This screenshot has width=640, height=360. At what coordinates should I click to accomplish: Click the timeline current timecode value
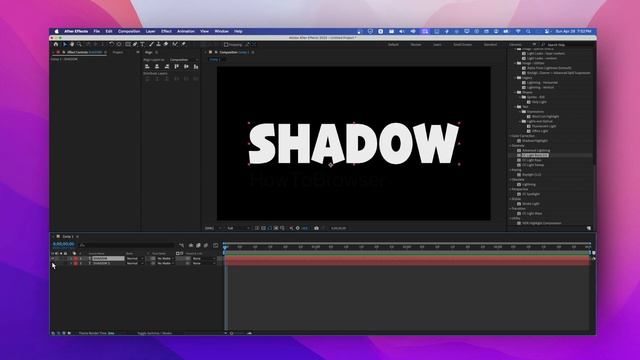pyautogui.click(x=64, y=244)
